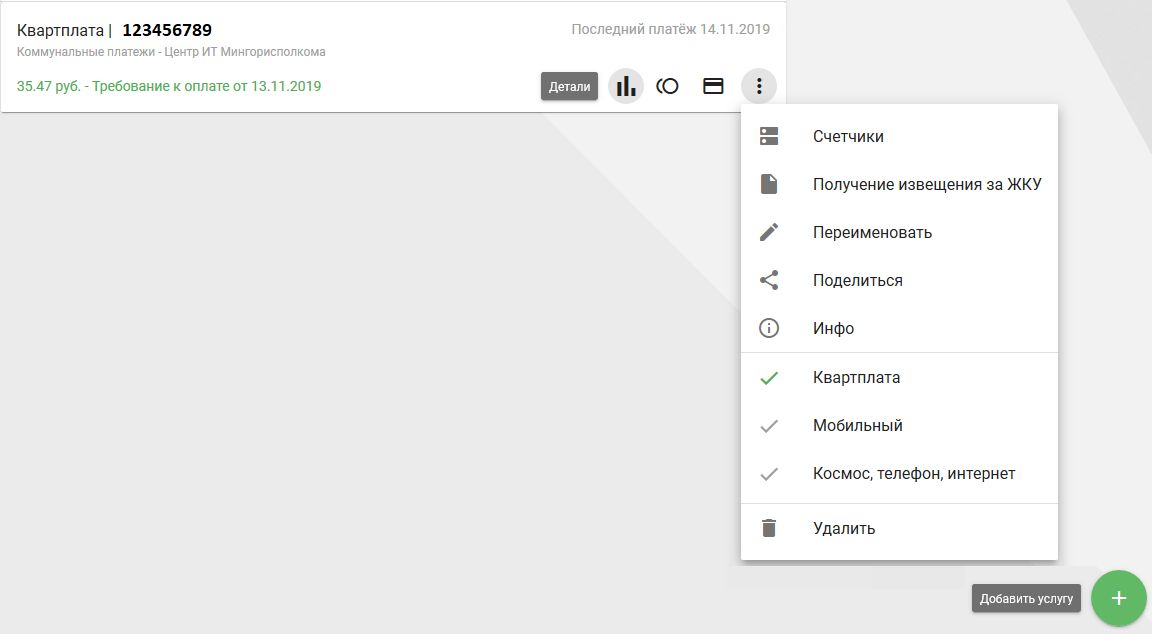Click the double-circle autopay icon

(667, 86)
